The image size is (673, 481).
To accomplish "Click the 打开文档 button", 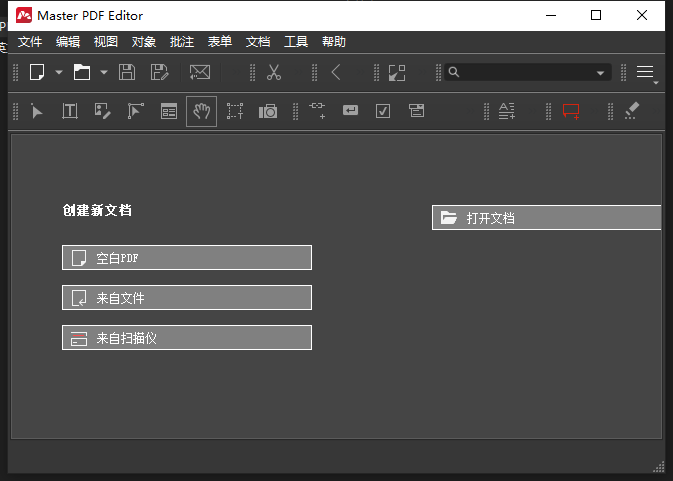I will tap(546, 218).
